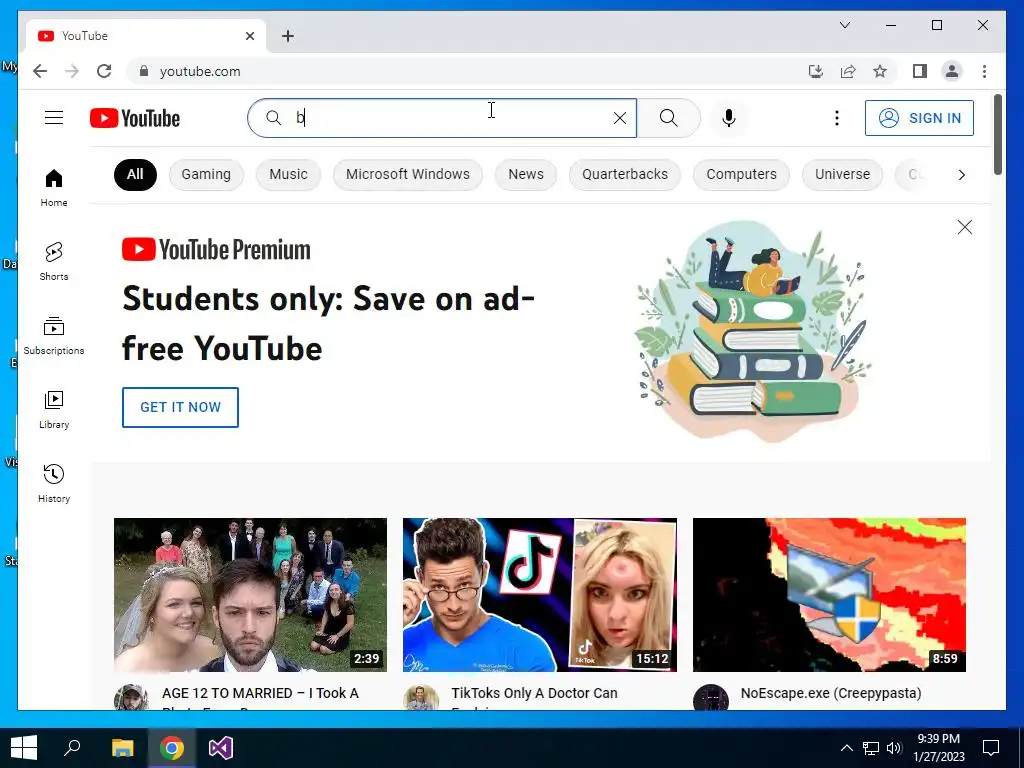The height and width of the screenshot is (768, 1024).
Task: Open the tab search dropdown arrow
Action: click(x=844, y=25)
